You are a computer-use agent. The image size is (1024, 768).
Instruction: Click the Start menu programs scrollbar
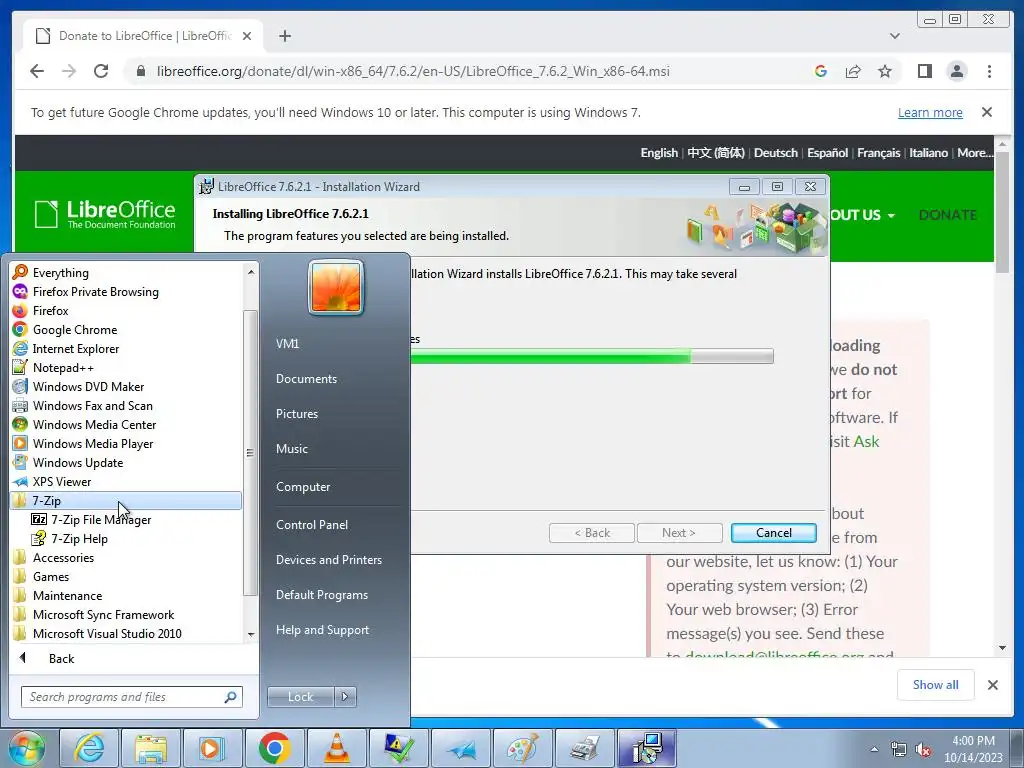[250, 453]
